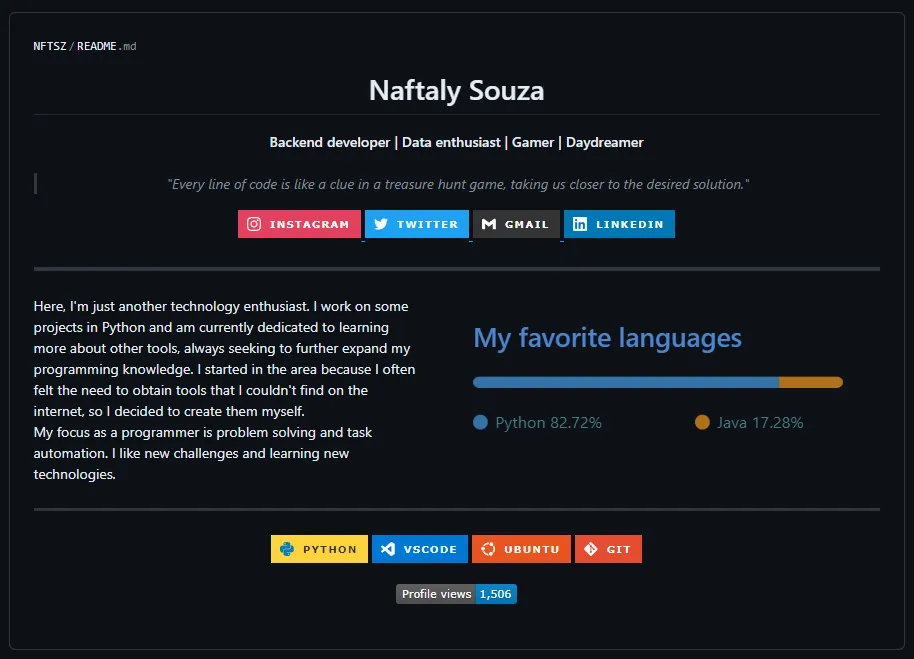Click the 'My favorite languages' heading
Screen dimensions: 914x659
point(607,338)
